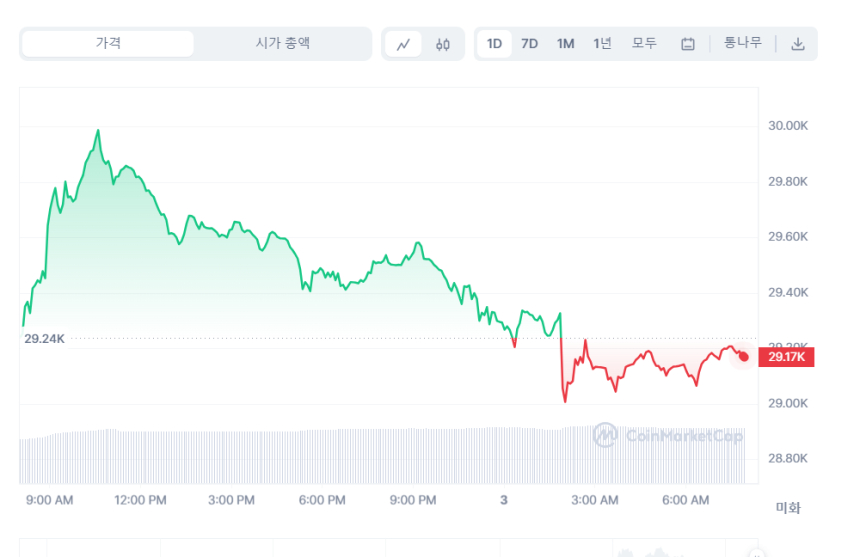
Task: Switch to candlestick chart view
Action: [443, 44]
